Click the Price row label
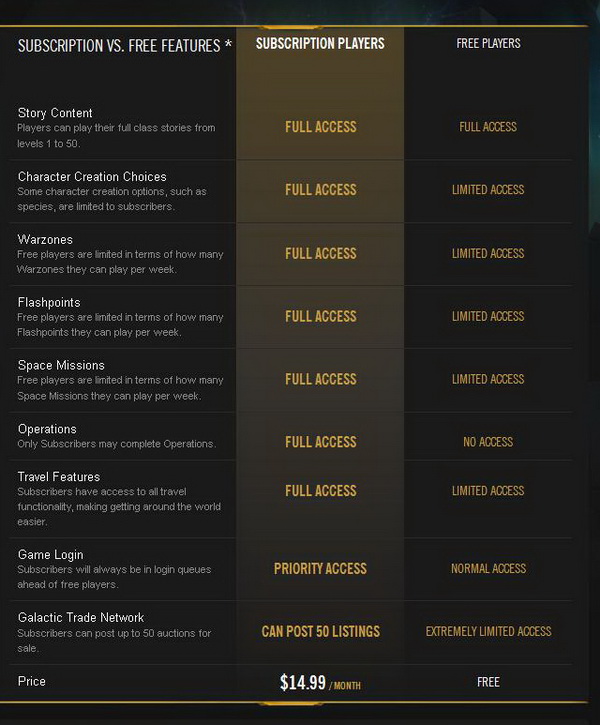 (32, 682)
